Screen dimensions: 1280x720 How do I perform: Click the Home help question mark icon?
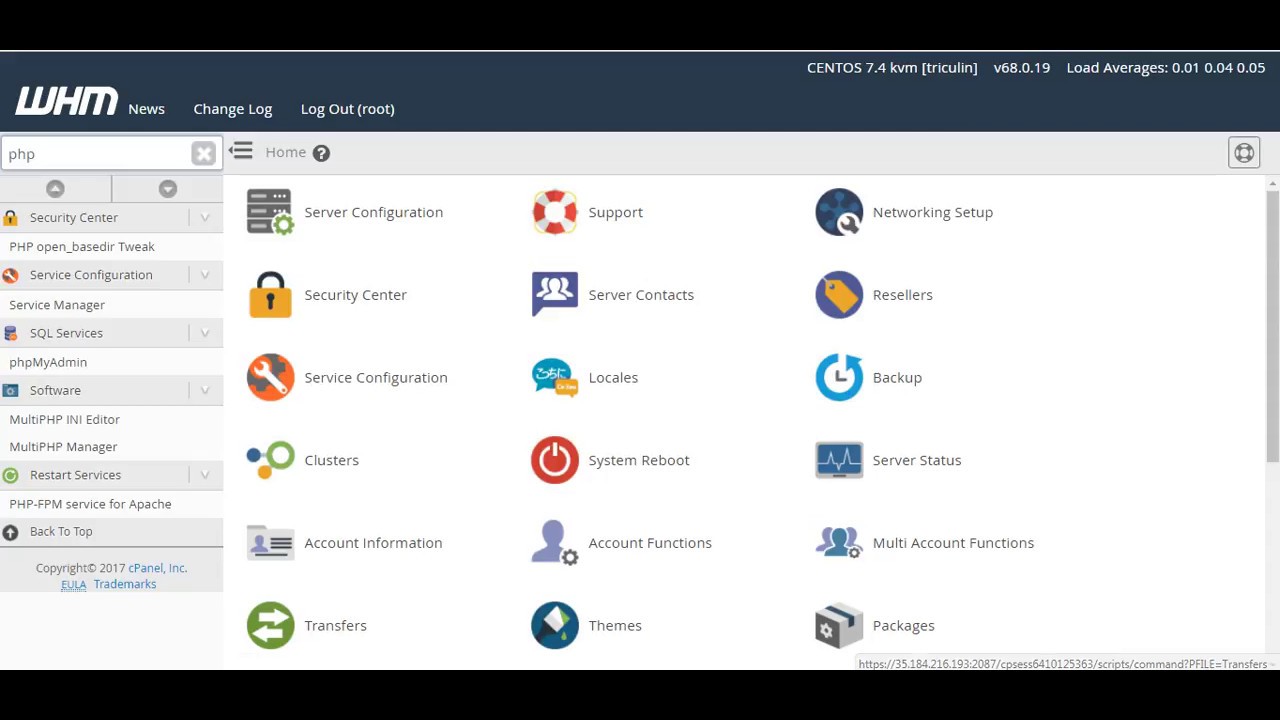tap(321, 153)
